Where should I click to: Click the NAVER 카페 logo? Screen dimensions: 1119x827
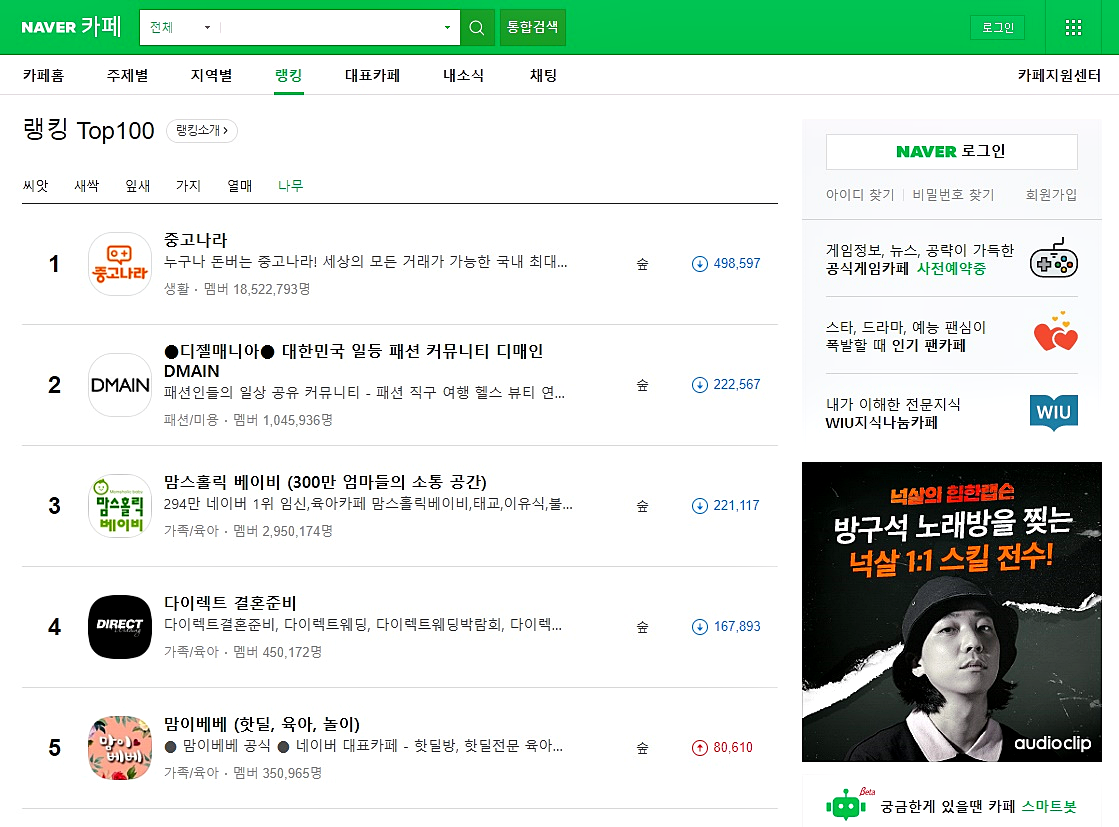[71, 27]
